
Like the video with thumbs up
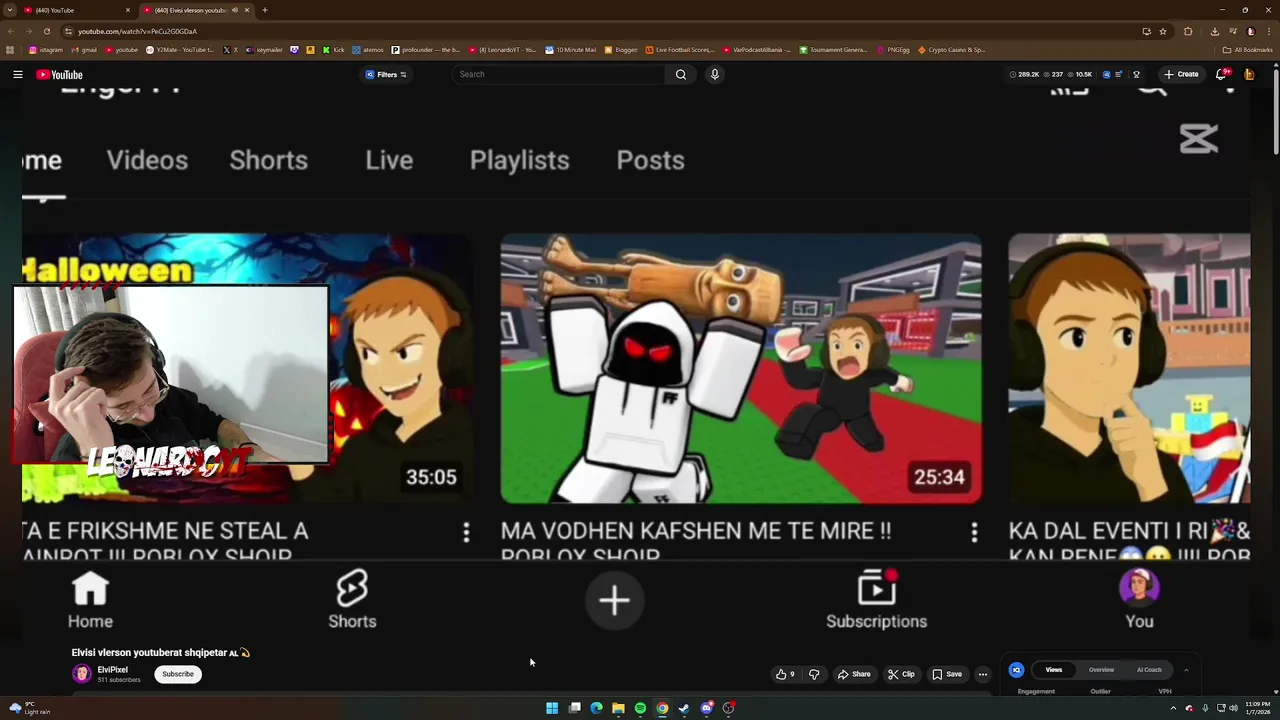785,674
